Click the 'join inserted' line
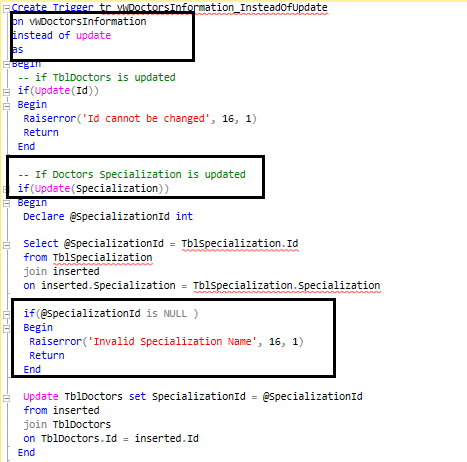This screenshot has width=467, height=462. click(61, 271)
